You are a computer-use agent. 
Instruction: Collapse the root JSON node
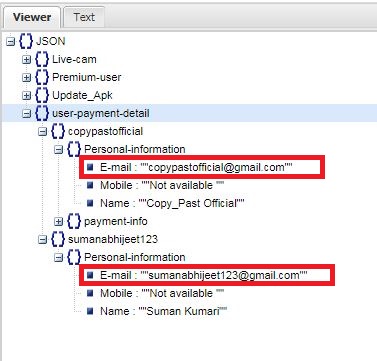click(x=11, y=42)
